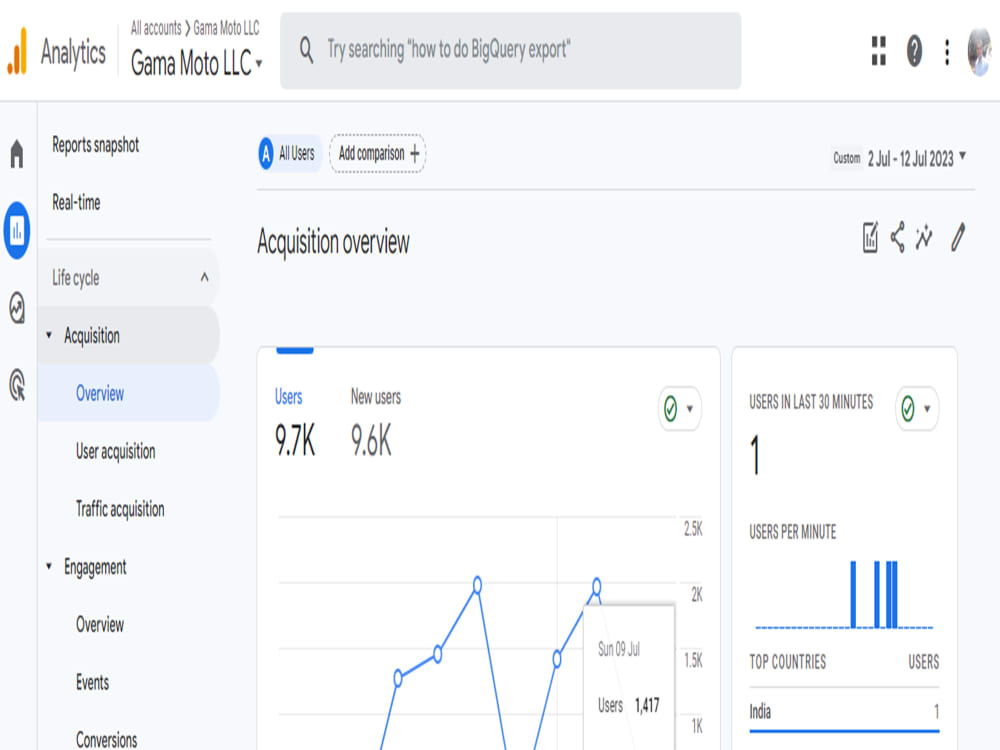Click the USERS IN LAST 30 MINUTES label

[811, 402]
